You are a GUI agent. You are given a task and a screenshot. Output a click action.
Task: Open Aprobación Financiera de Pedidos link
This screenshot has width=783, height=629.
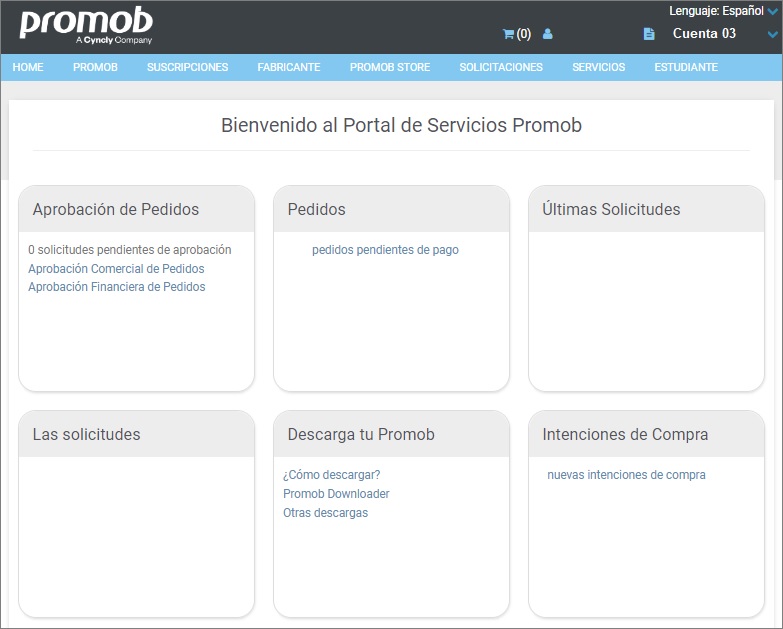pos(117,287)
